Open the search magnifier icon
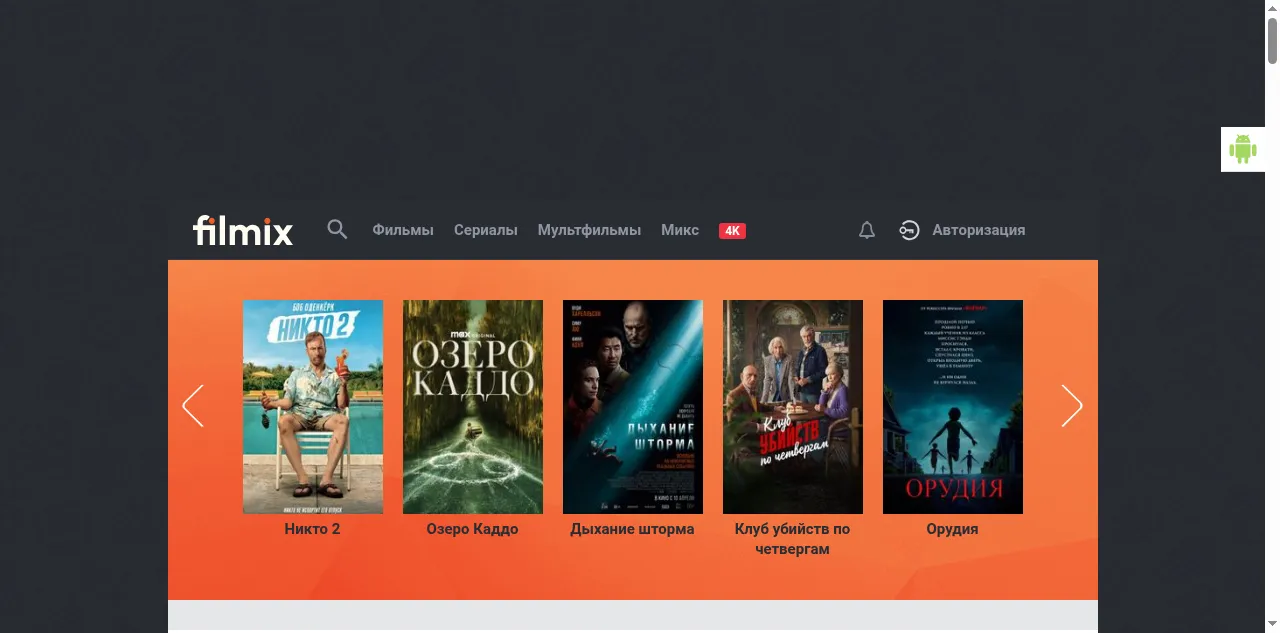 [x=337, y=230]
